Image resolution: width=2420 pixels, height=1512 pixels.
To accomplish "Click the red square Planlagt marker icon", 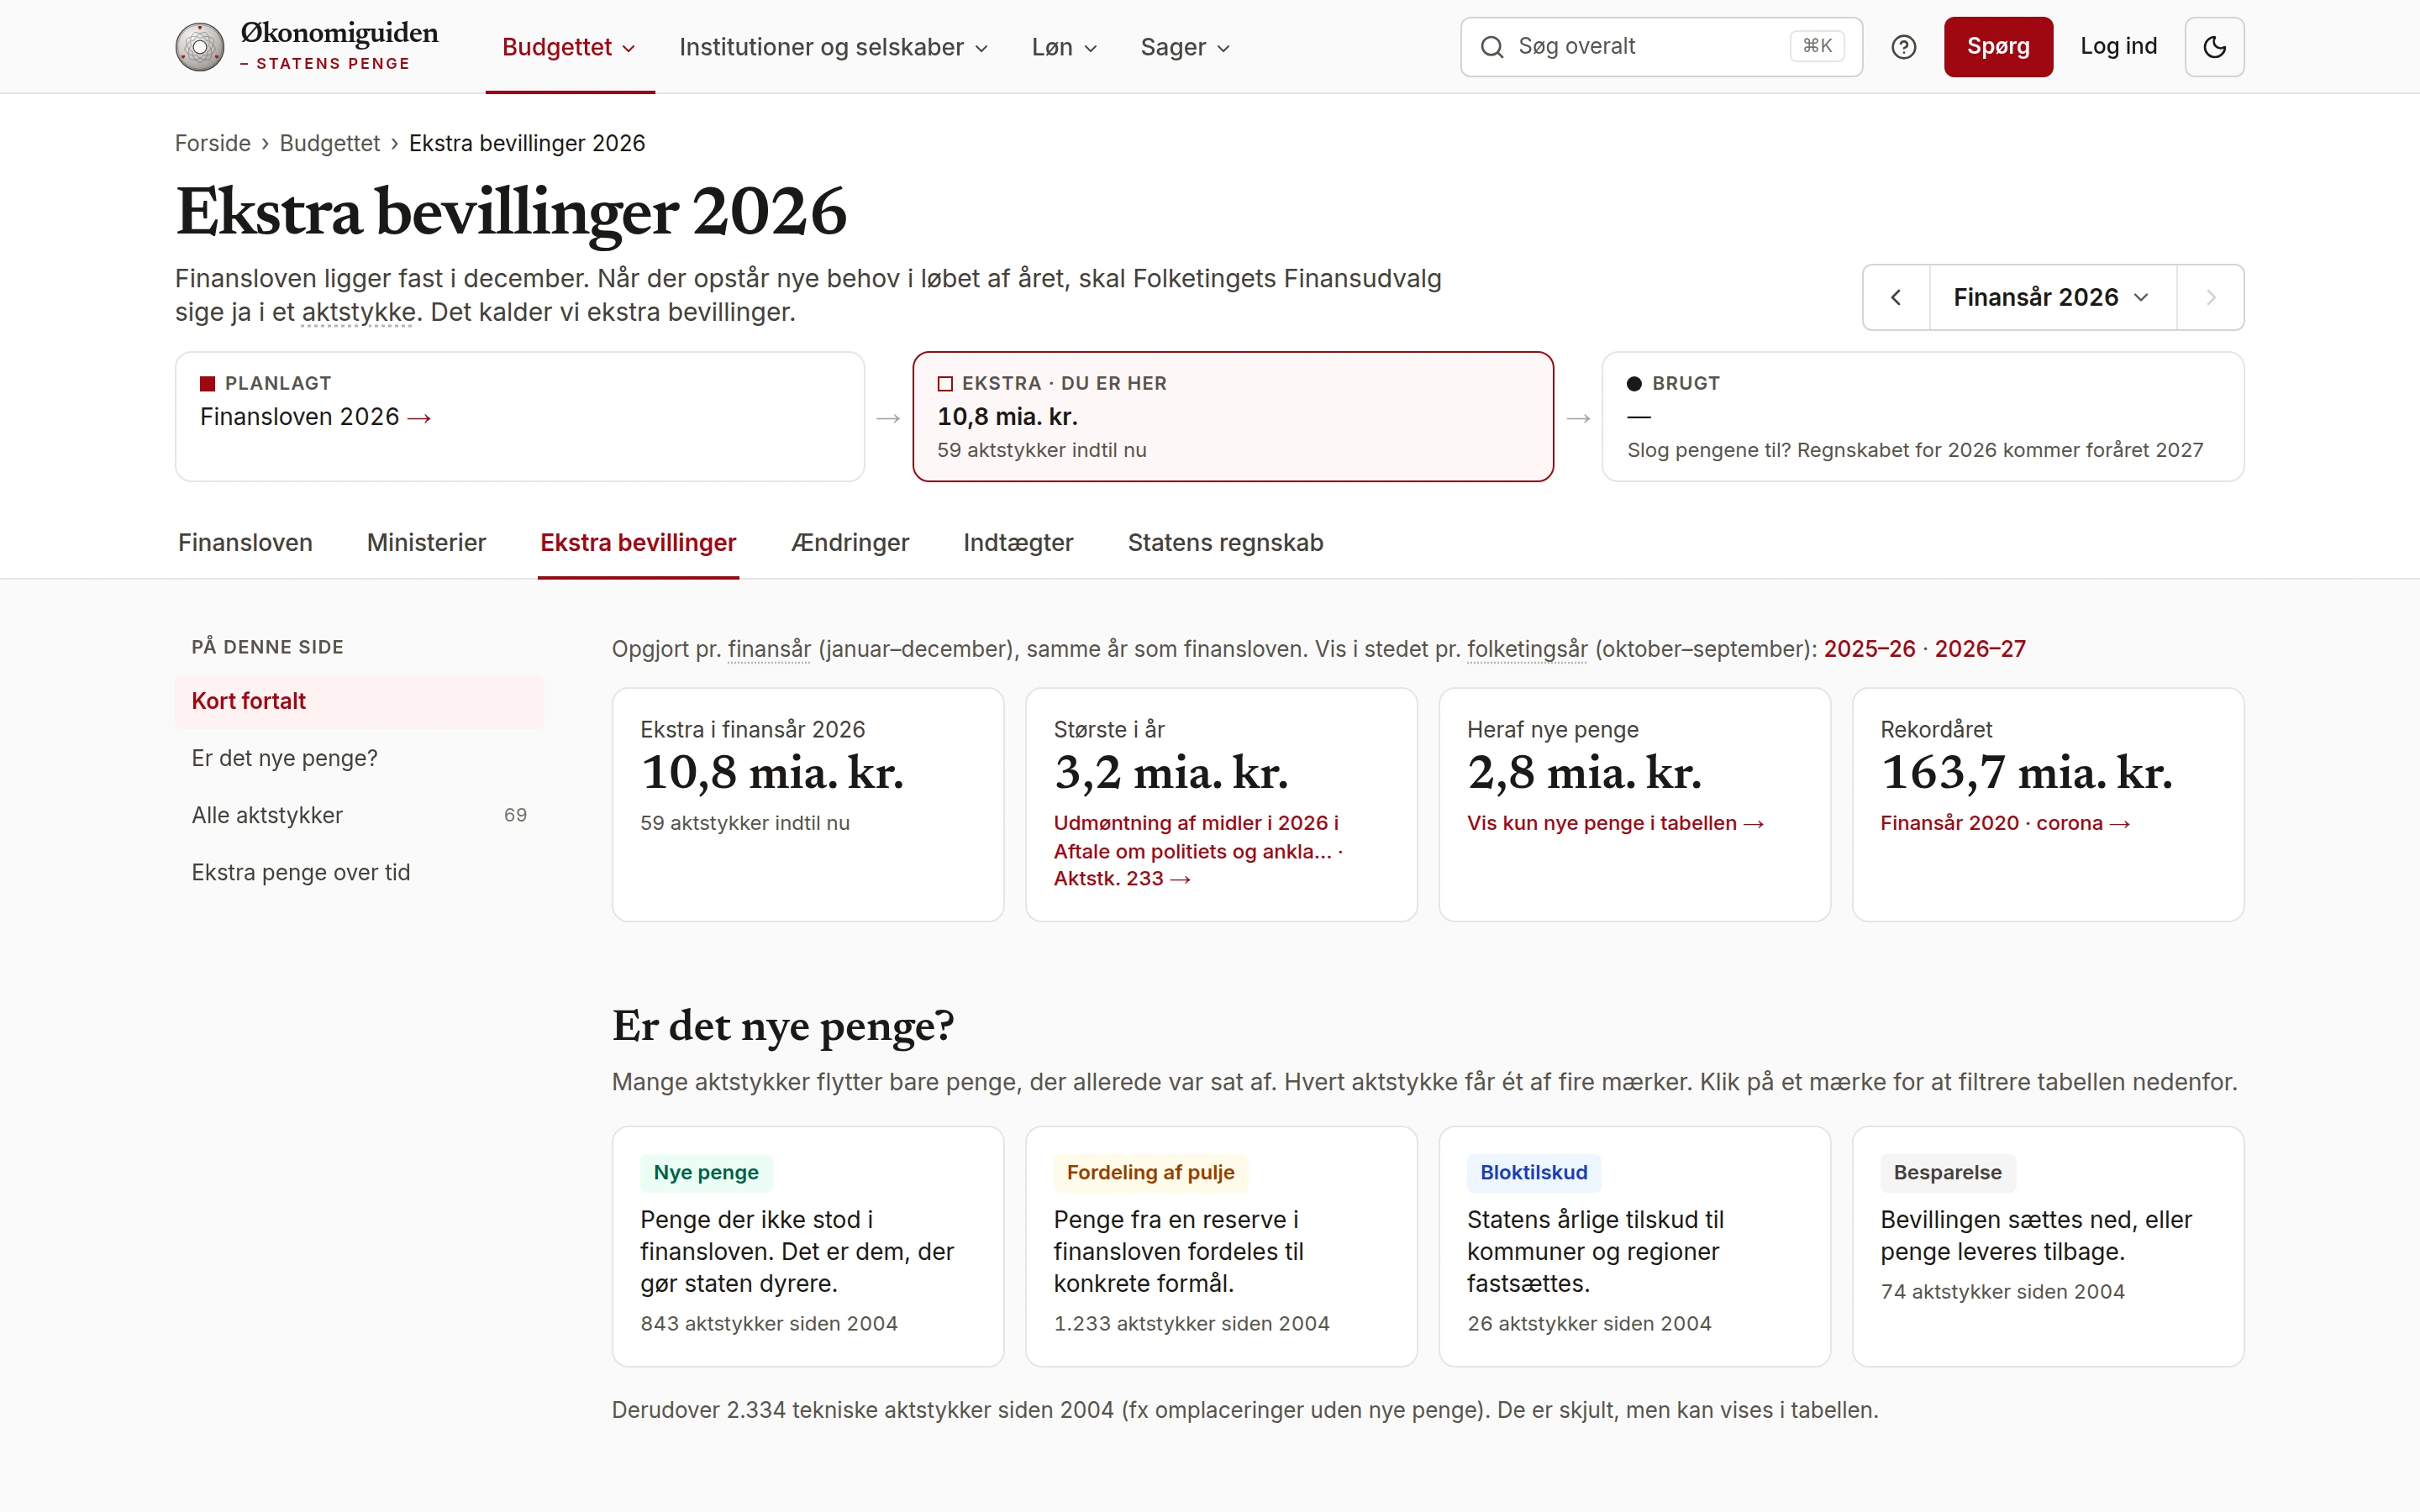I will (207, 383).
